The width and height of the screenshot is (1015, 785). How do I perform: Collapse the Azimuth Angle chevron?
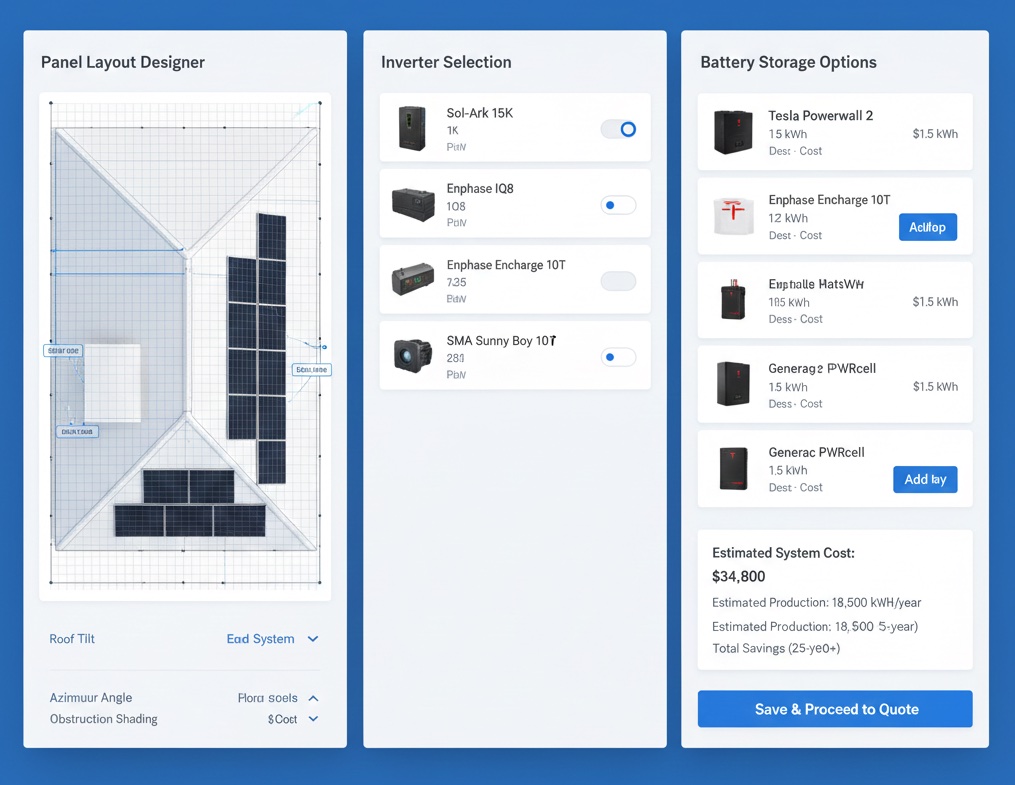(313, 698)
